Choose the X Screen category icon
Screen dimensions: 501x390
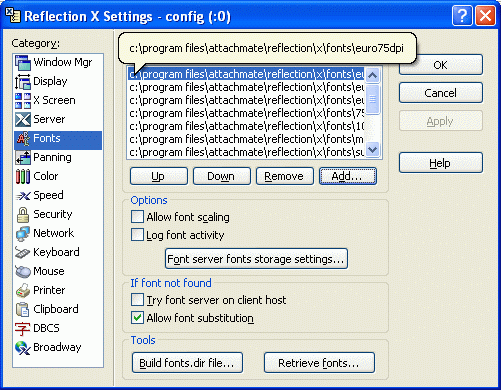[x=23, y=101]
